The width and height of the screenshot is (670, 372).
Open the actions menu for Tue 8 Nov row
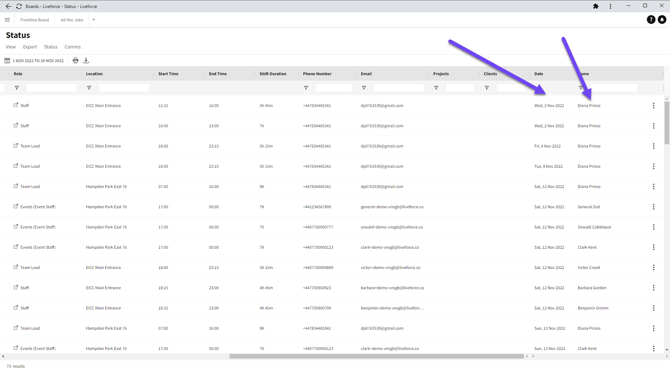(x=653, y=166)
